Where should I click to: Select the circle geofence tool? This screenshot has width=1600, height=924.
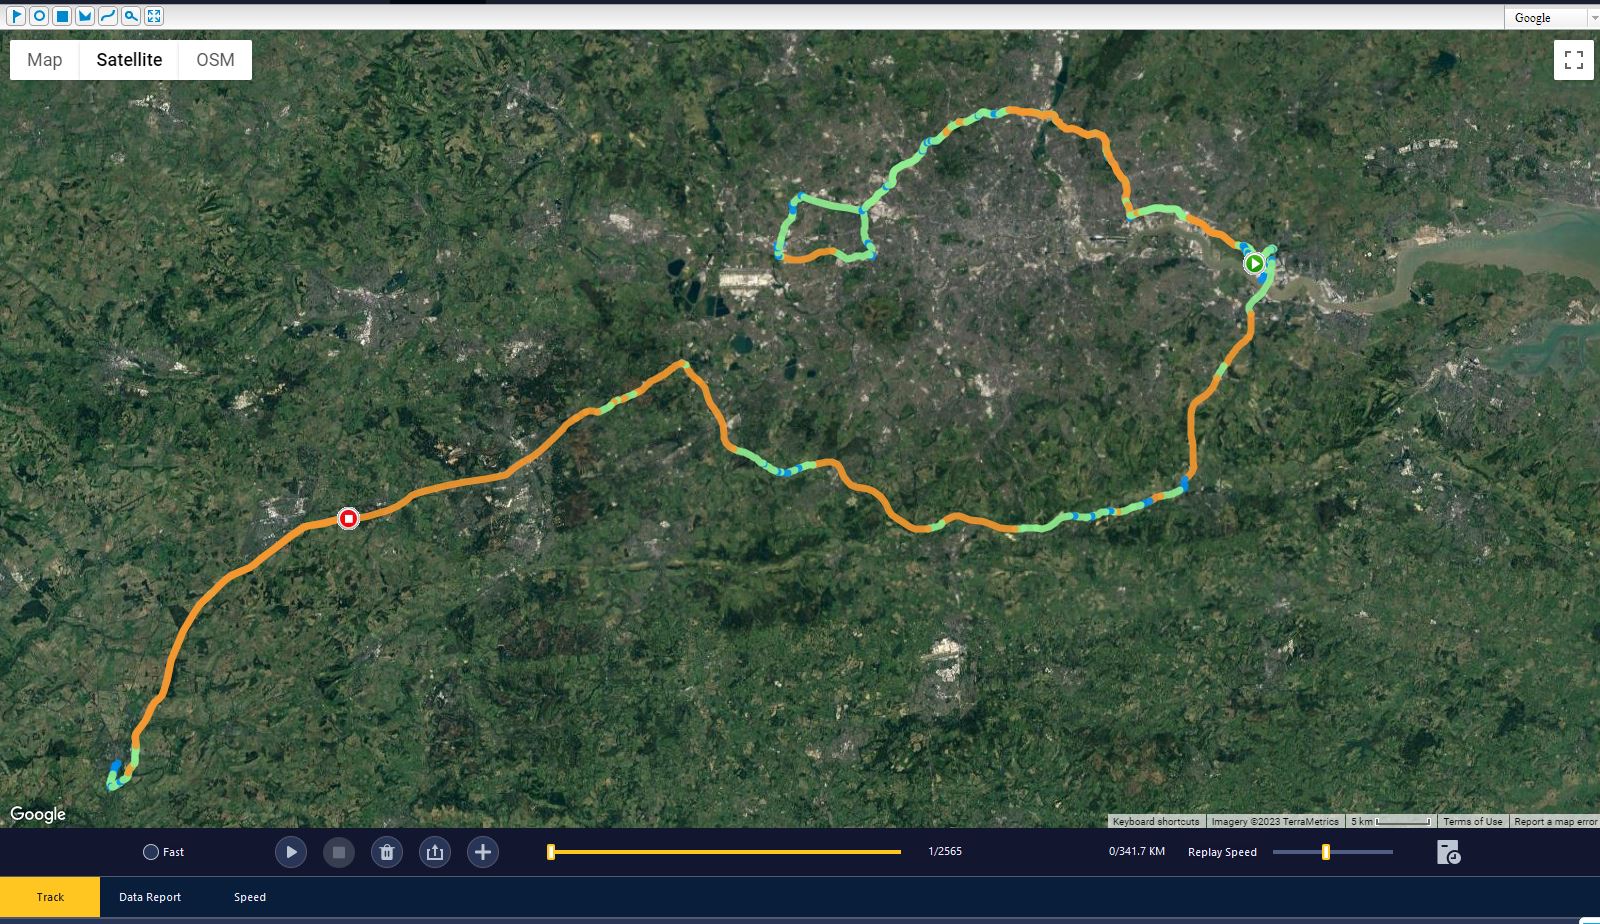click(39, 16)
